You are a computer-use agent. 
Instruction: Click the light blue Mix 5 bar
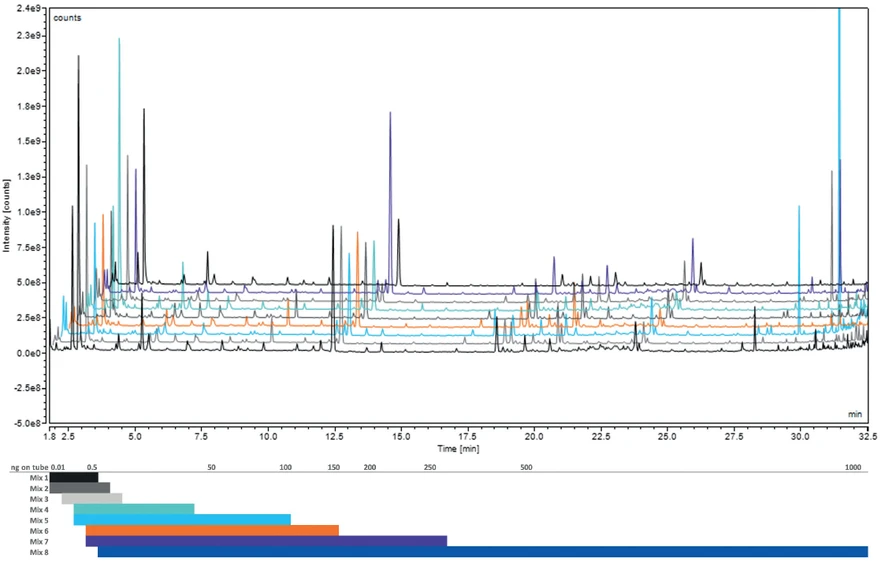[x=182, y=520]
